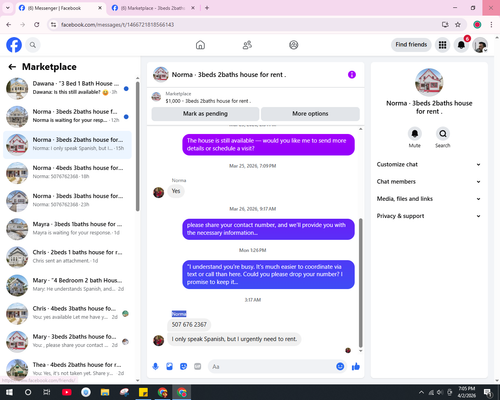Open Mayra 3beds 1baths house chat
The height and width of the screenshot is (400, 500).
pyautogui.click(x=68, y=229)
